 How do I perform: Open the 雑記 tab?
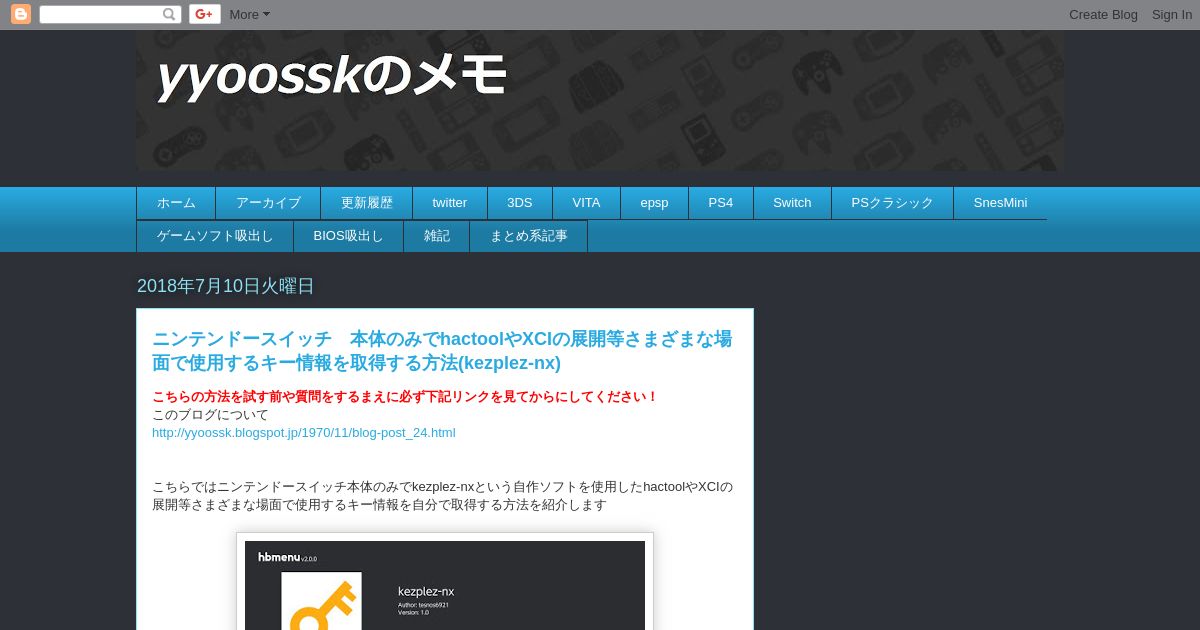[x=437, y=236]
